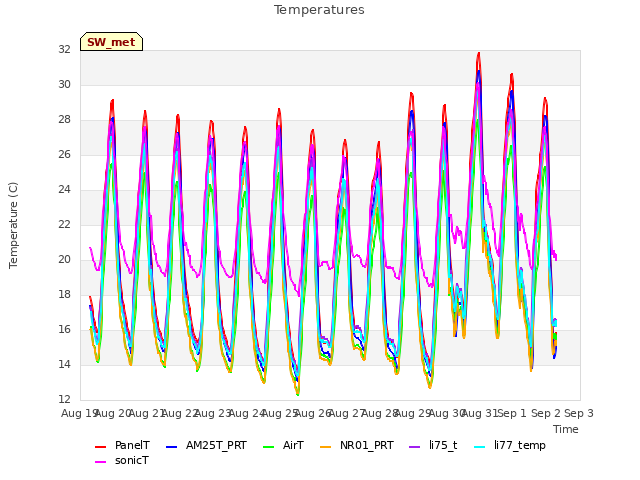This screenshot has height=480, width=640.
Task: Click the Temperature (C) y-axis label
Action: (13, 225)
